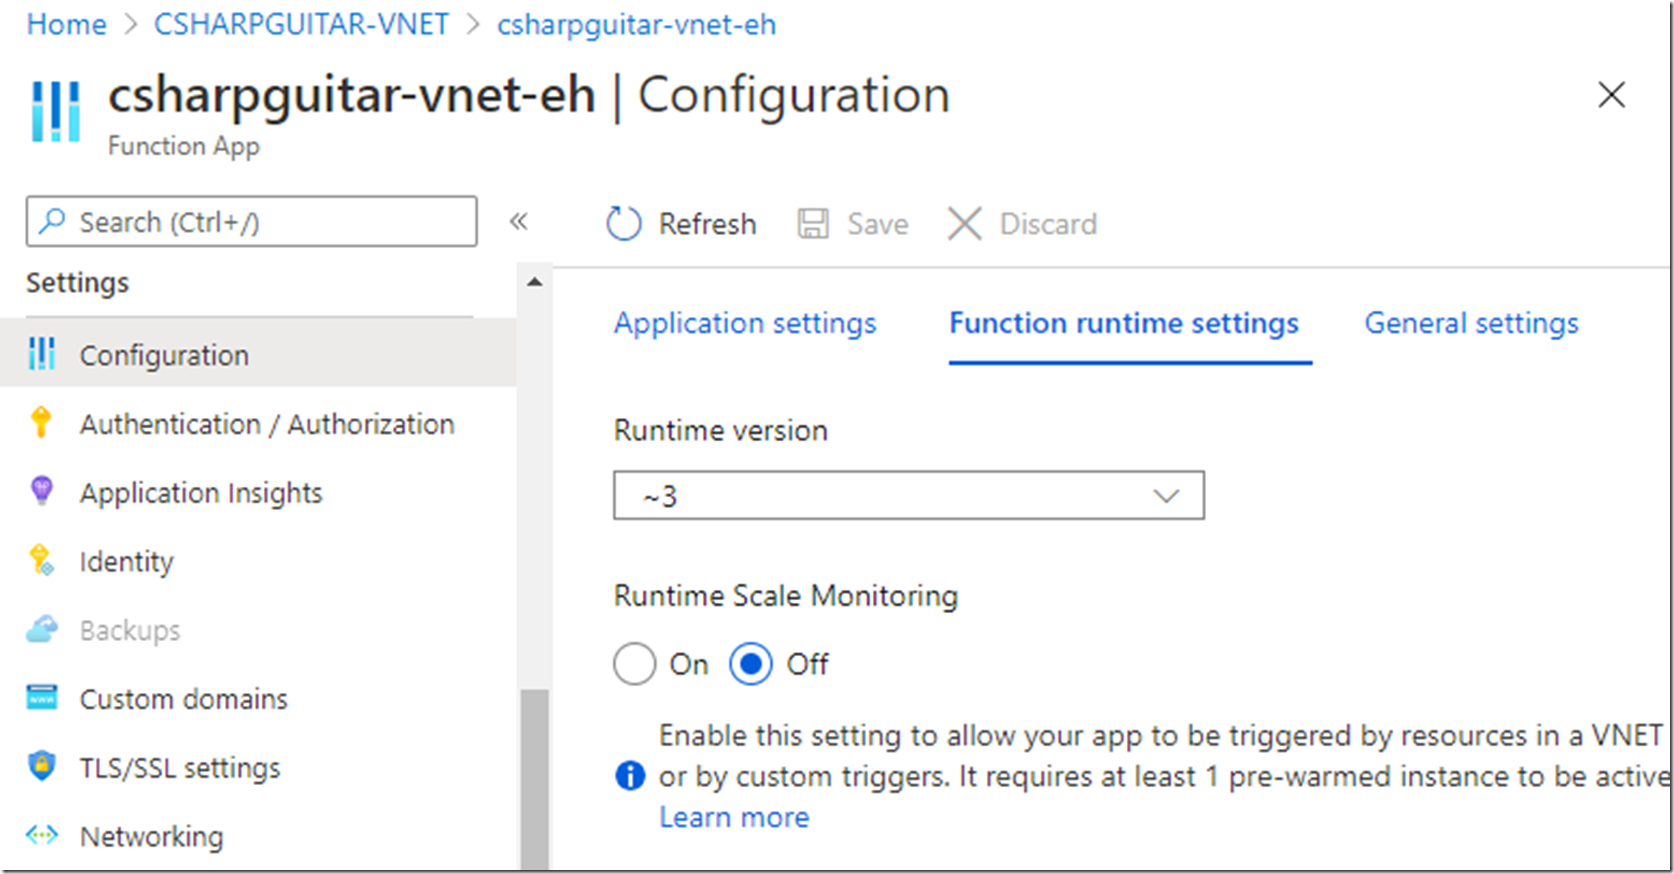
Task: Click the Runtime version label
Action: pyautogui.click(x=721, y=431)
